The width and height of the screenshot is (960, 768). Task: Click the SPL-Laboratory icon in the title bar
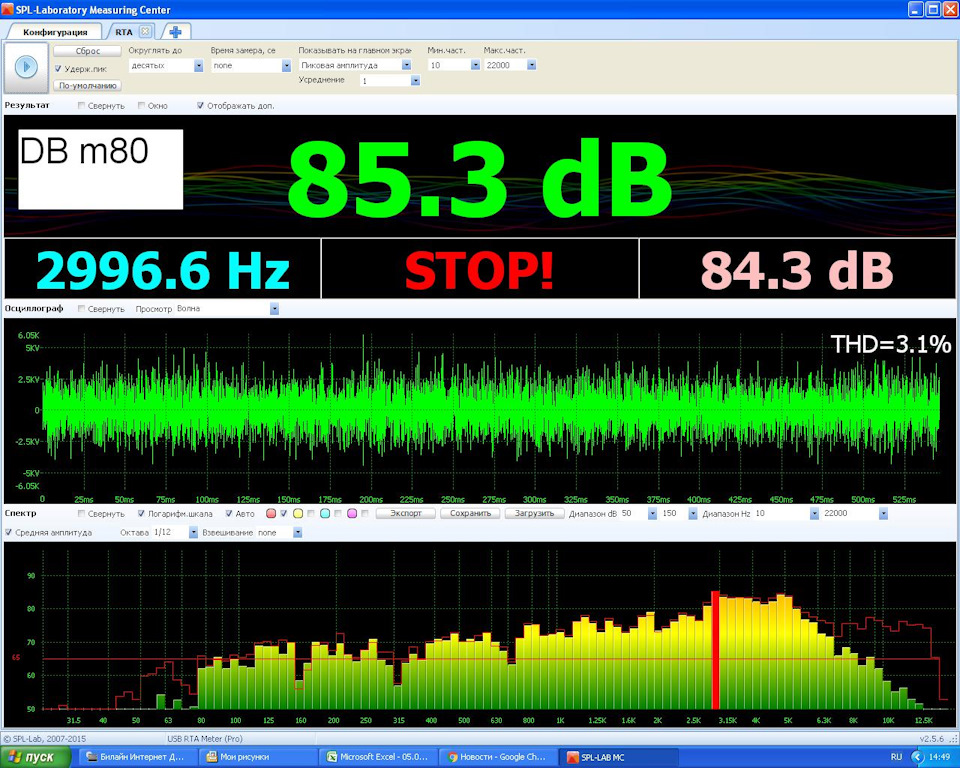(x=7, y=9)
